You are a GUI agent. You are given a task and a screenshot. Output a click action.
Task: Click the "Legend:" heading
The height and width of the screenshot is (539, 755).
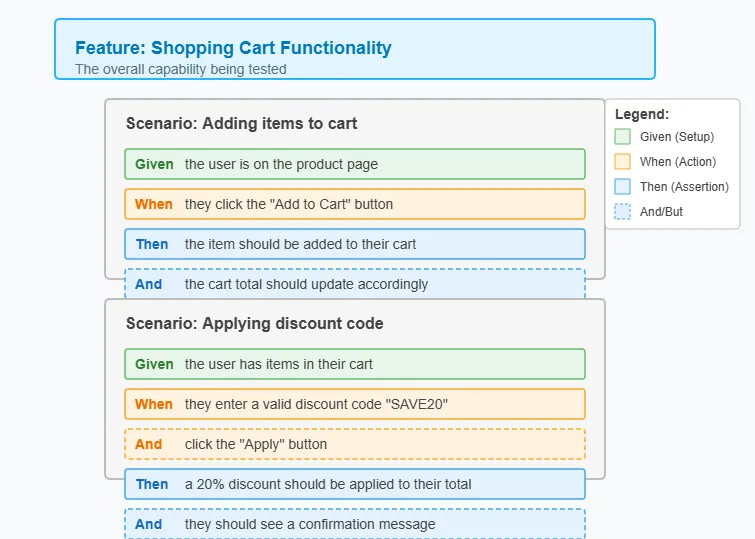coord(642,114)
